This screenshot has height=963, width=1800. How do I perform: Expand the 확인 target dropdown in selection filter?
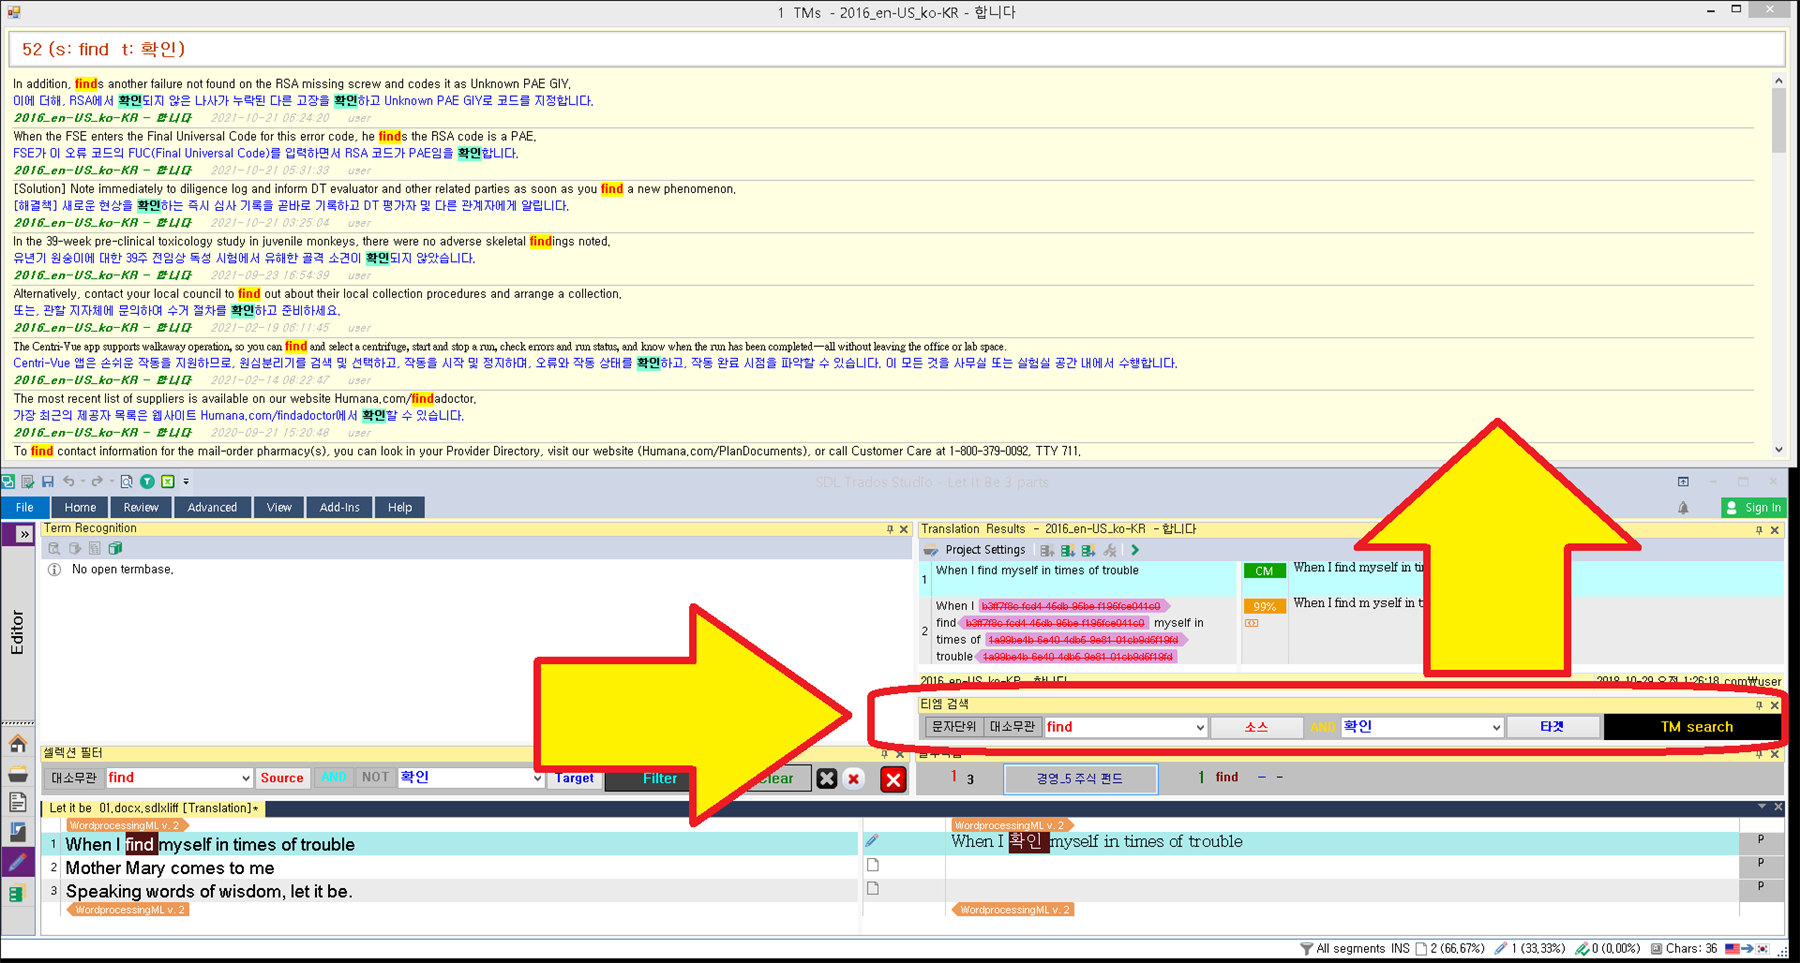click(536, 778)
